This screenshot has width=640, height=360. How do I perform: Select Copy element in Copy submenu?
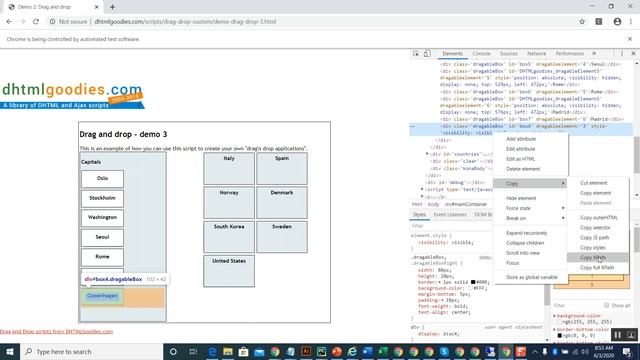(x=596, y=193)
